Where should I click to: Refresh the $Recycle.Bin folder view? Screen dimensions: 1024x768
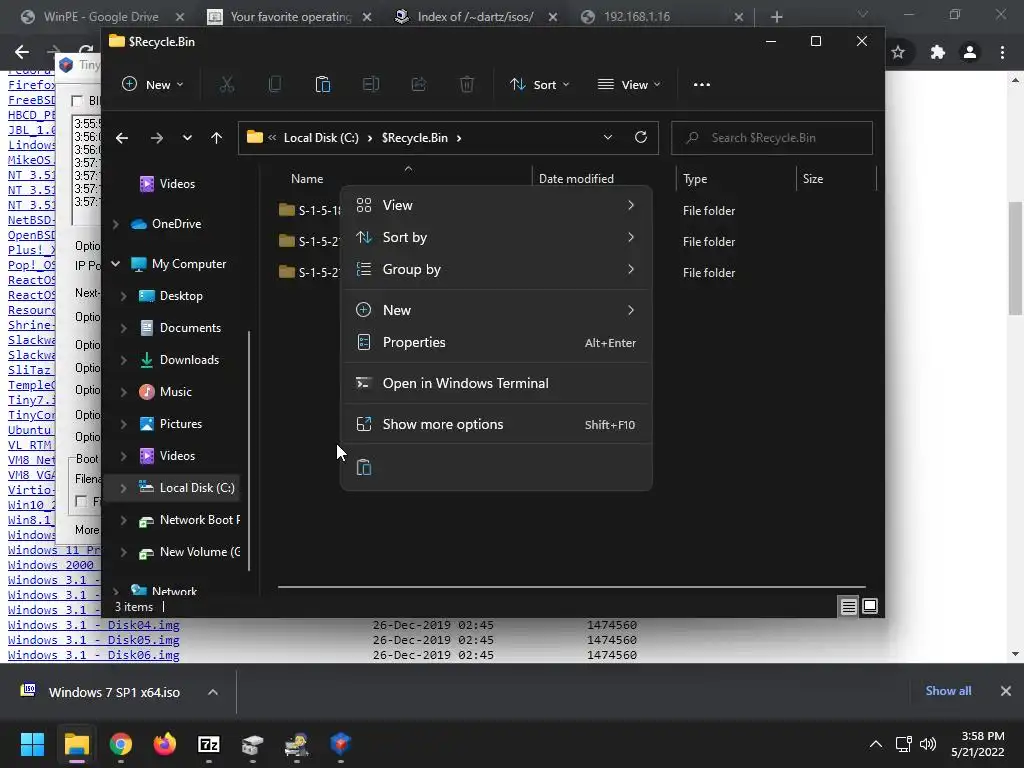point(641,137)
